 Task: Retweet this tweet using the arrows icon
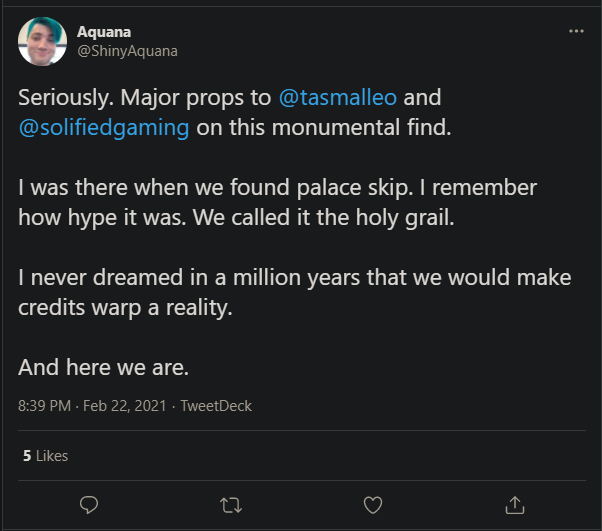click(x=230, y=502)
